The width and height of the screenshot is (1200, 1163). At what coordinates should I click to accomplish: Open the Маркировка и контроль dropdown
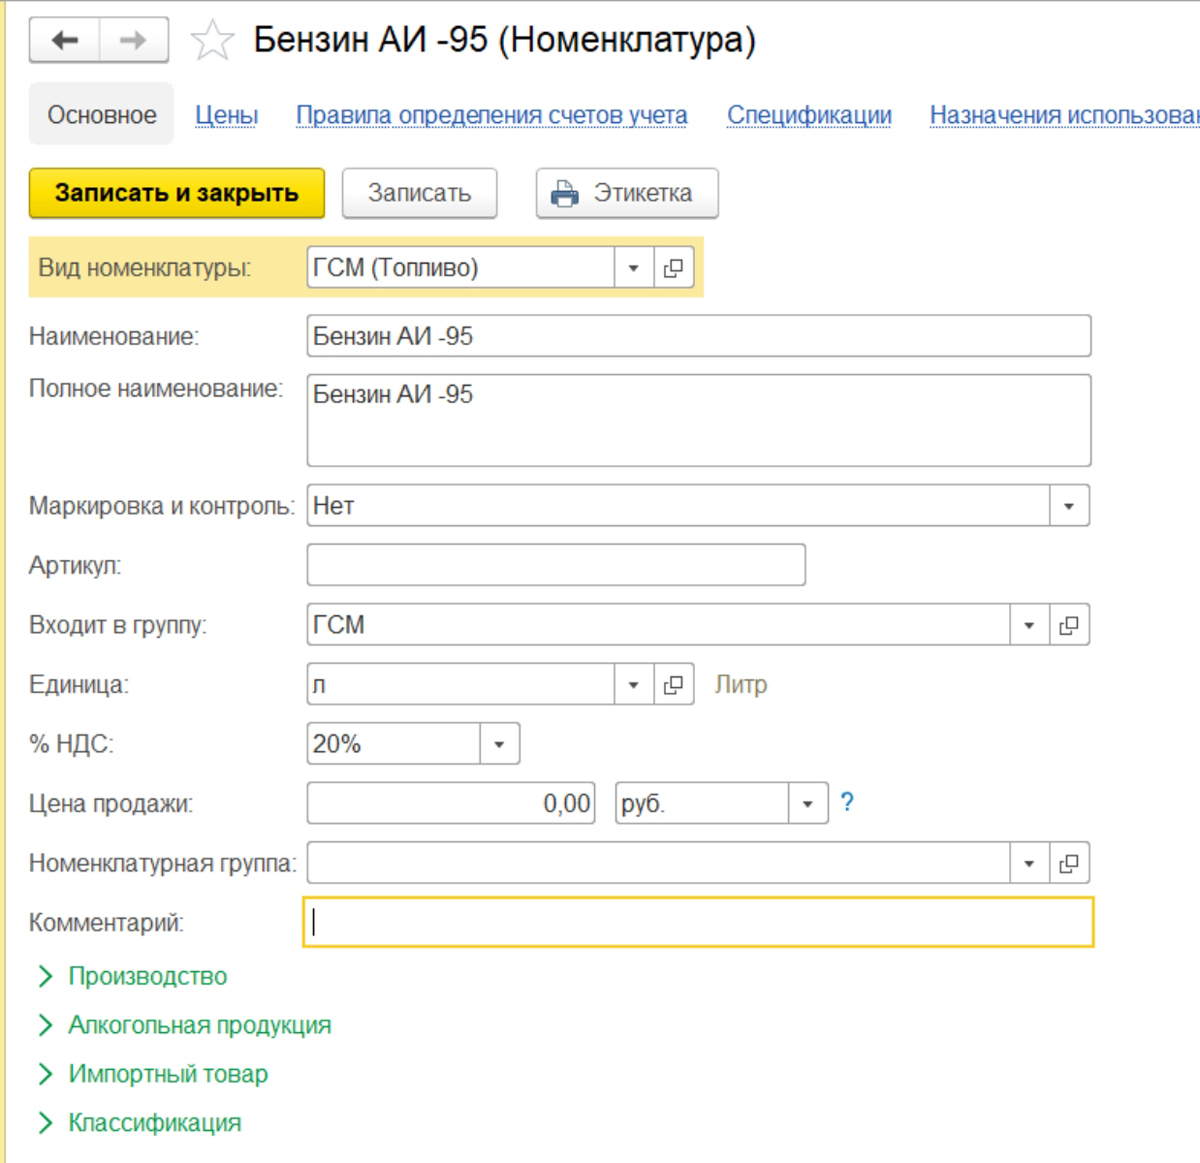pyautogui.click(x=1069, y=506)
